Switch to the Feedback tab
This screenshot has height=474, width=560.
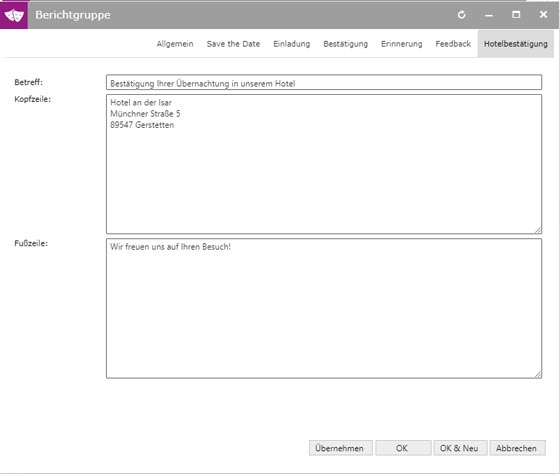point(453,44)
